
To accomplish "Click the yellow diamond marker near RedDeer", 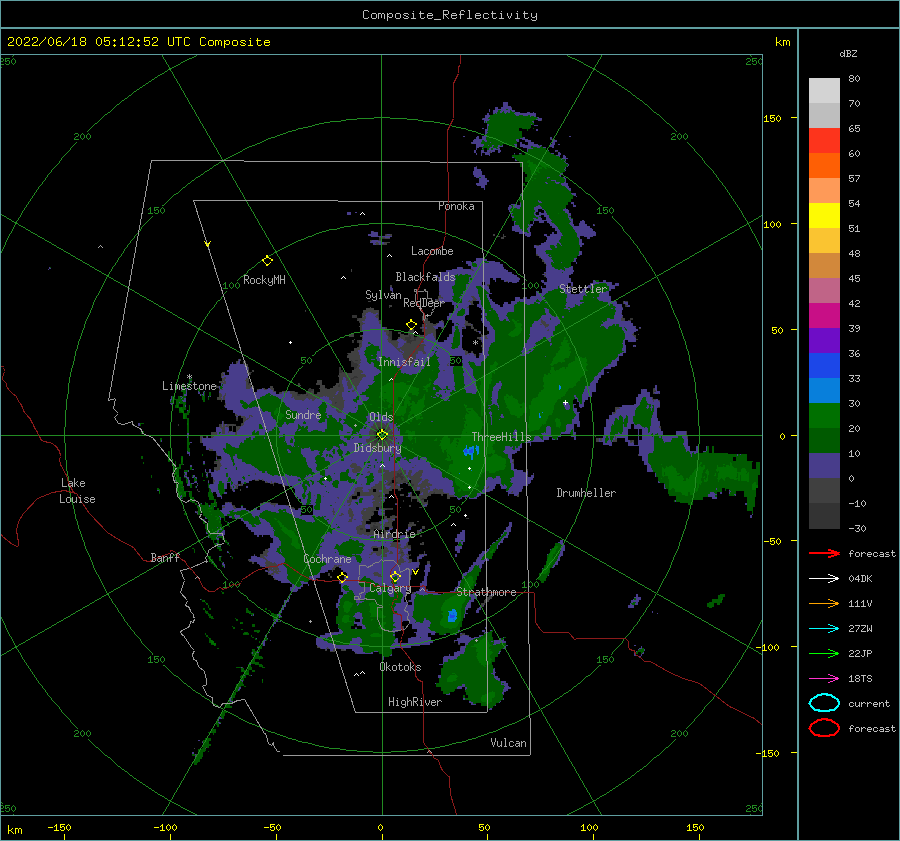I will [x=411, y=324].
